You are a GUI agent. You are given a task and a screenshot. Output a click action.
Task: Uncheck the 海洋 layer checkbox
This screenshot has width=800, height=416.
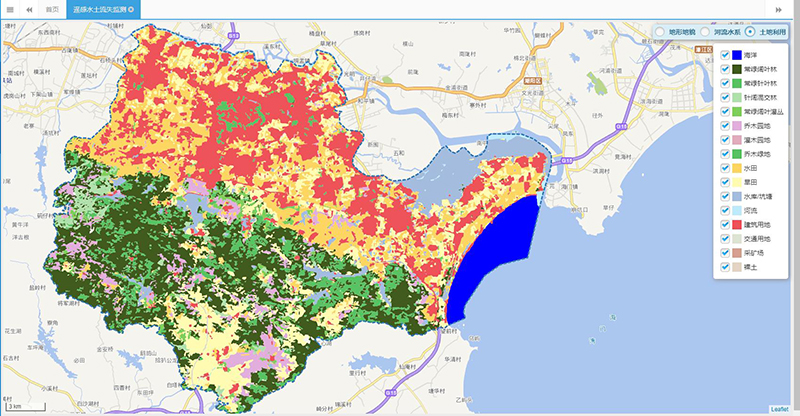coord(725,55)
